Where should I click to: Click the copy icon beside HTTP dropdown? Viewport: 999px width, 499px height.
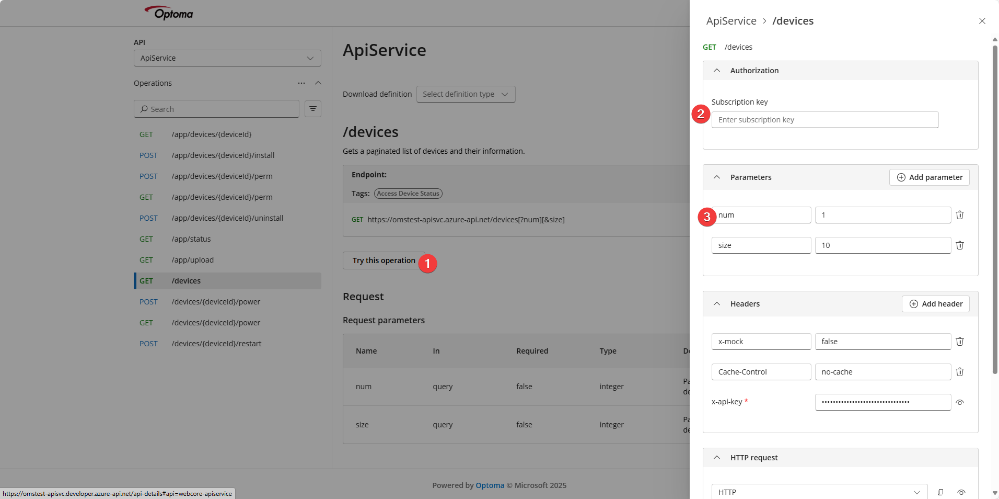click(x=941, y=492)
